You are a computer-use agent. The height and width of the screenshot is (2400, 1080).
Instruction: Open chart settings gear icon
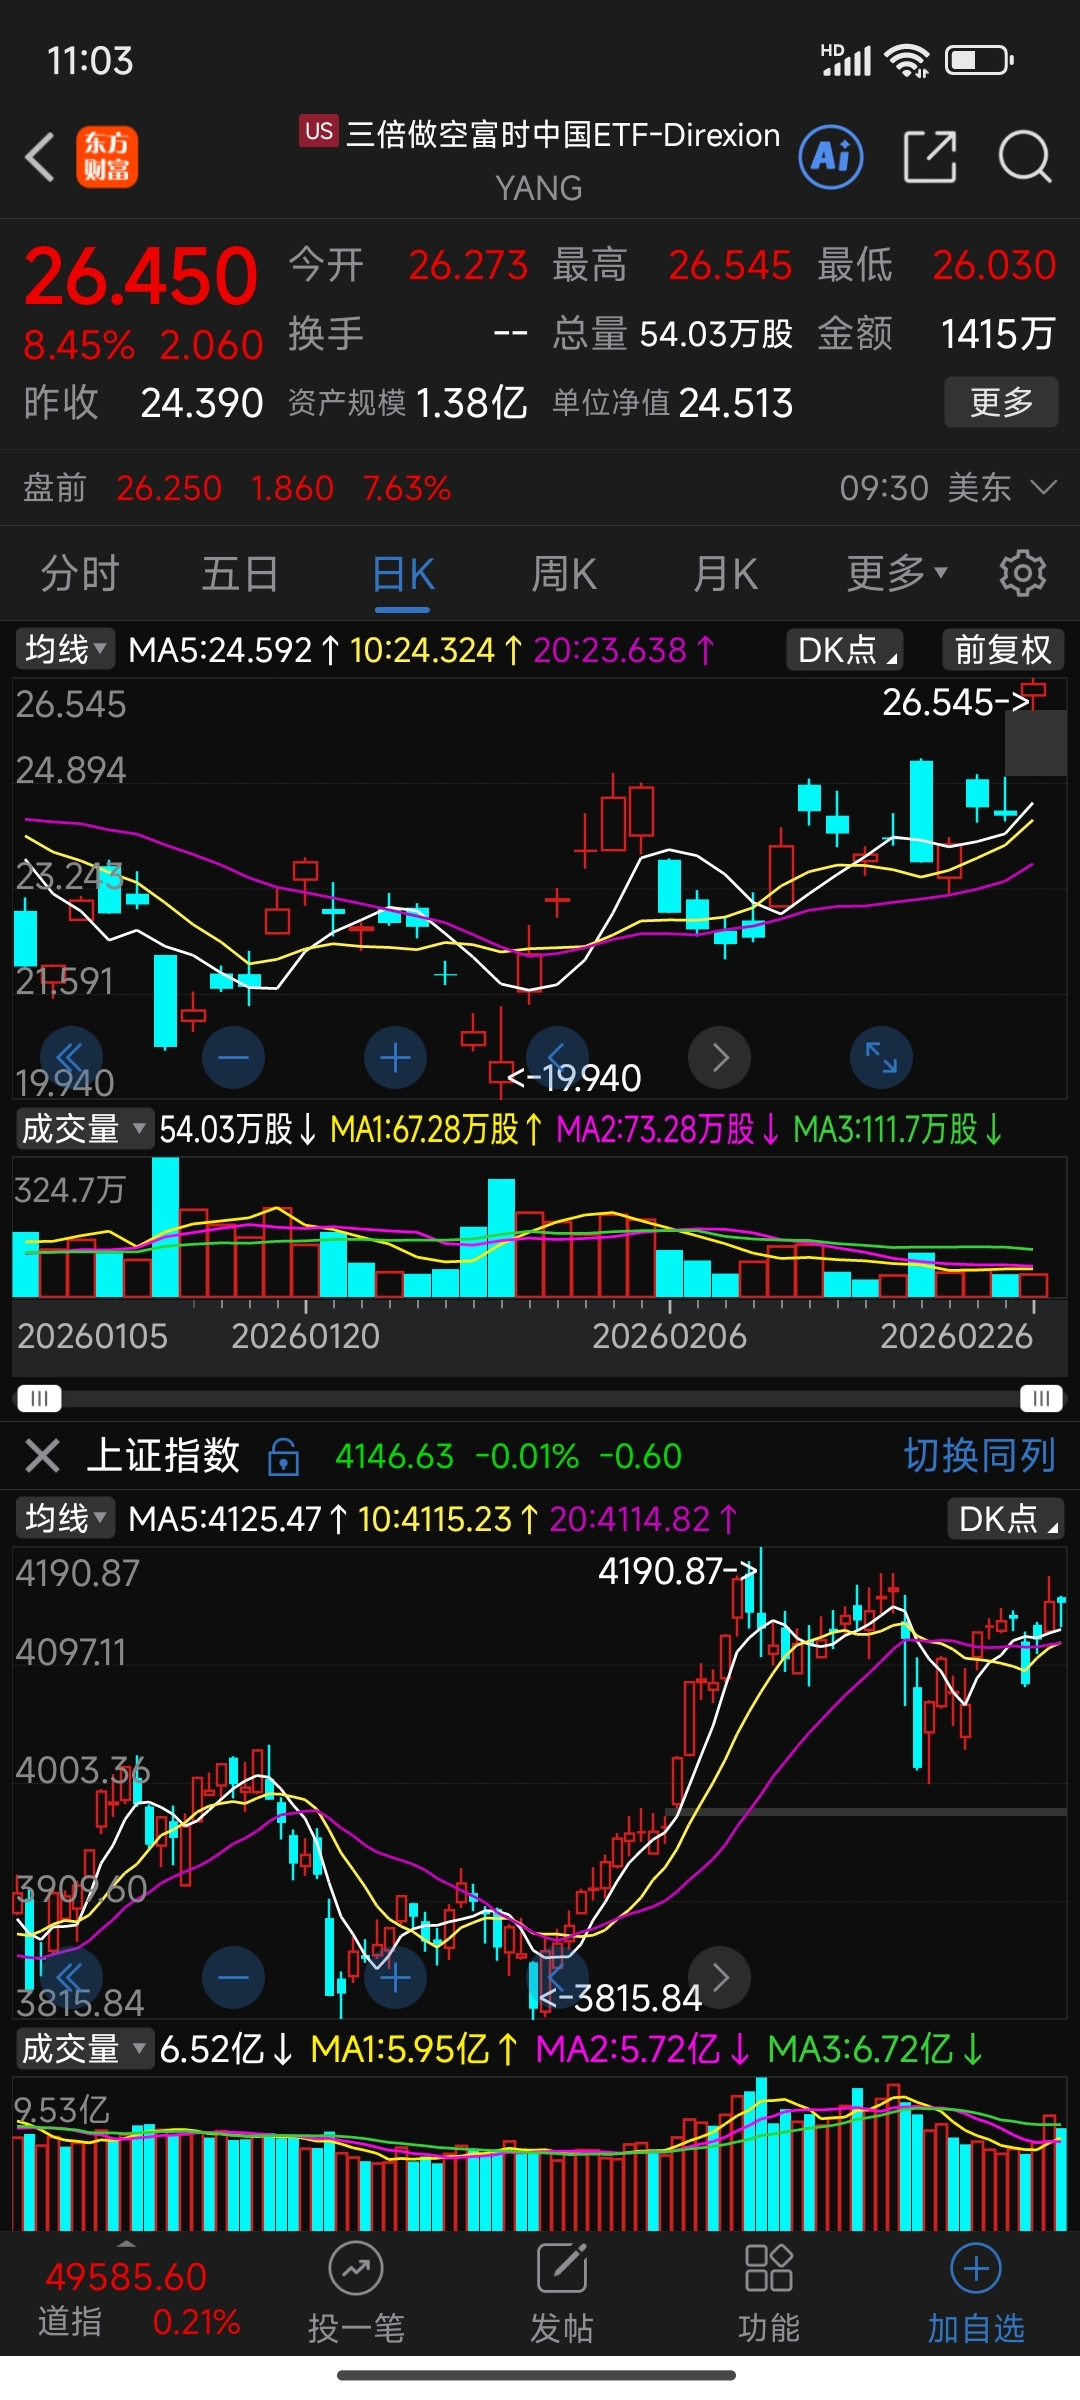pos(1022,573)
